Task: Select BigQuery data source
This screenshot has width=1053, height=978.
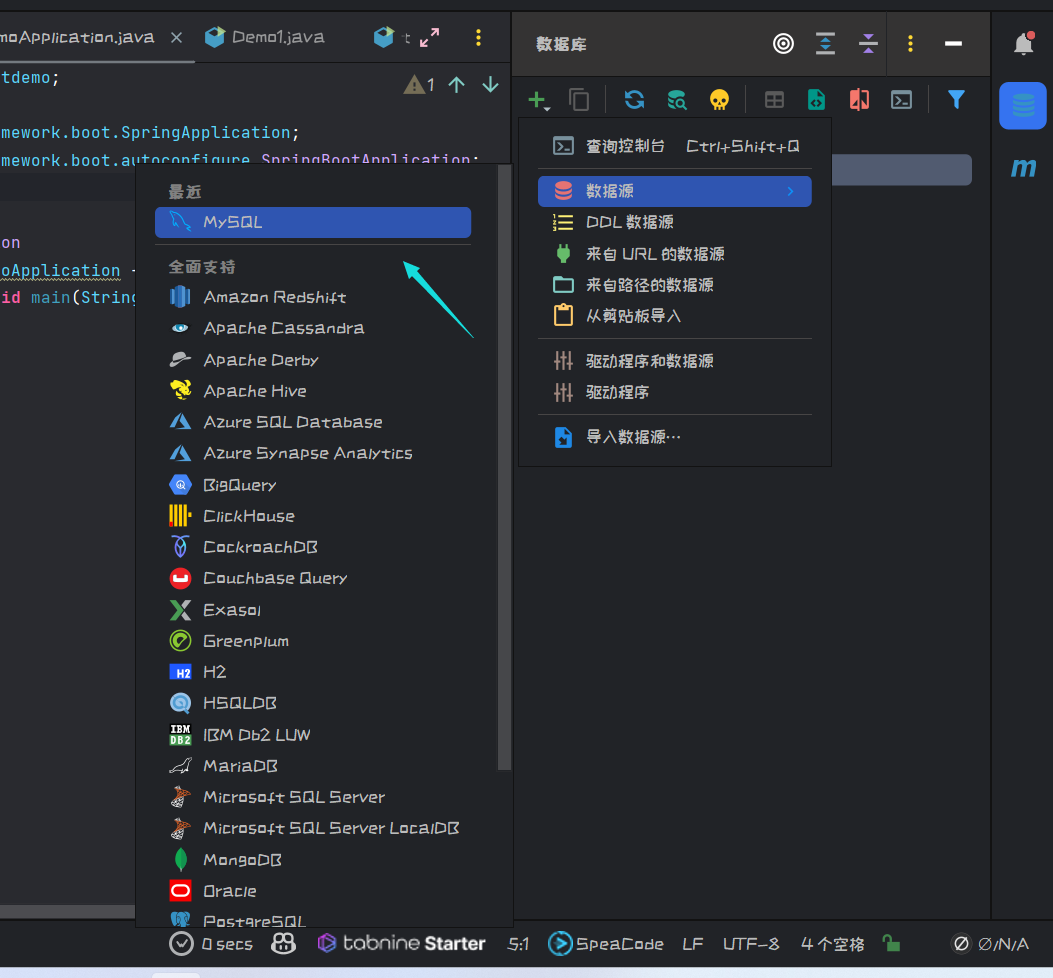Action: click(313, 485)
